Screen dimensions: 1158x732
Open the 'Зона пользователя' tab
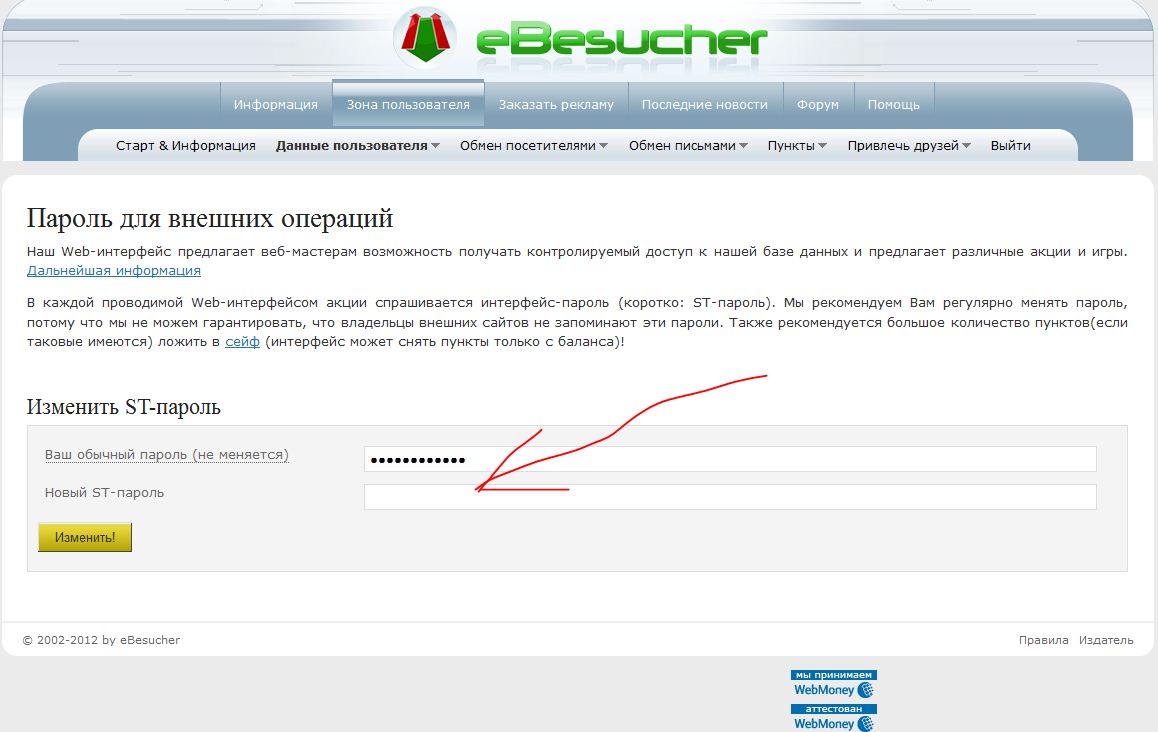[408, 103]
